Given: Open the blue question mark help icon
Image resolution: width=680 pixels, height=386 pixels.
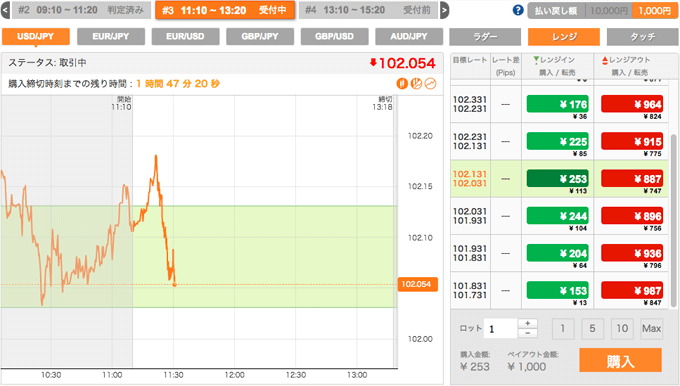Looking at the screenshot, I should 518,10.
